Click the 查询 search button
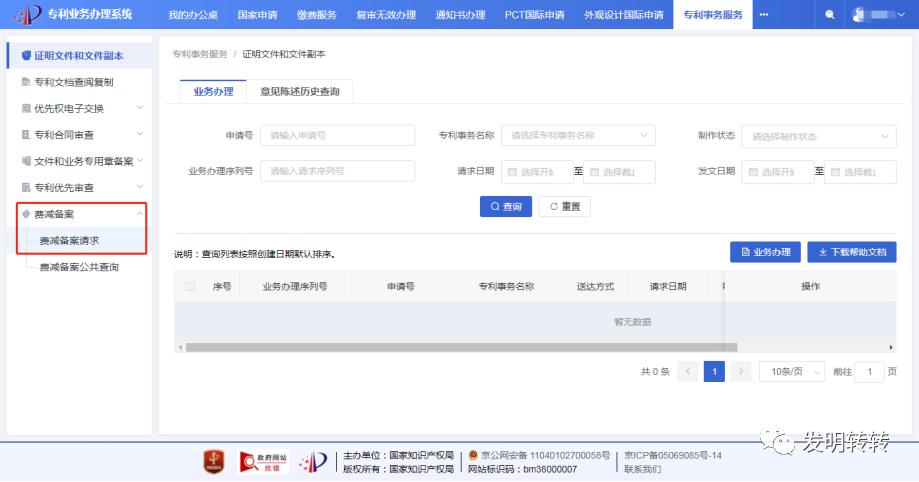 coord(506,206)
